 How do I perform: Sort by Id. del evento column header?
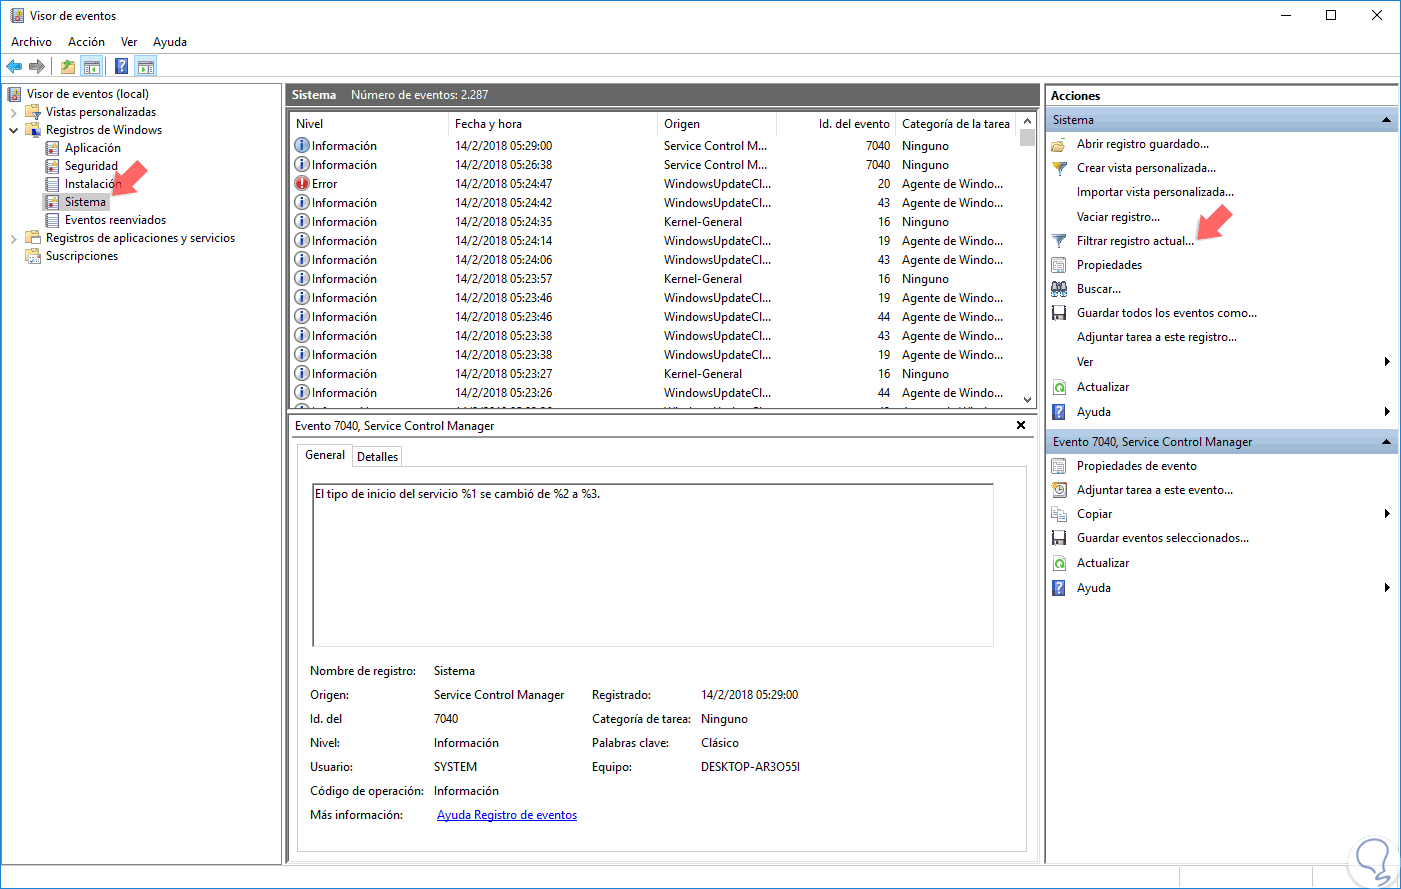[836, 124]
